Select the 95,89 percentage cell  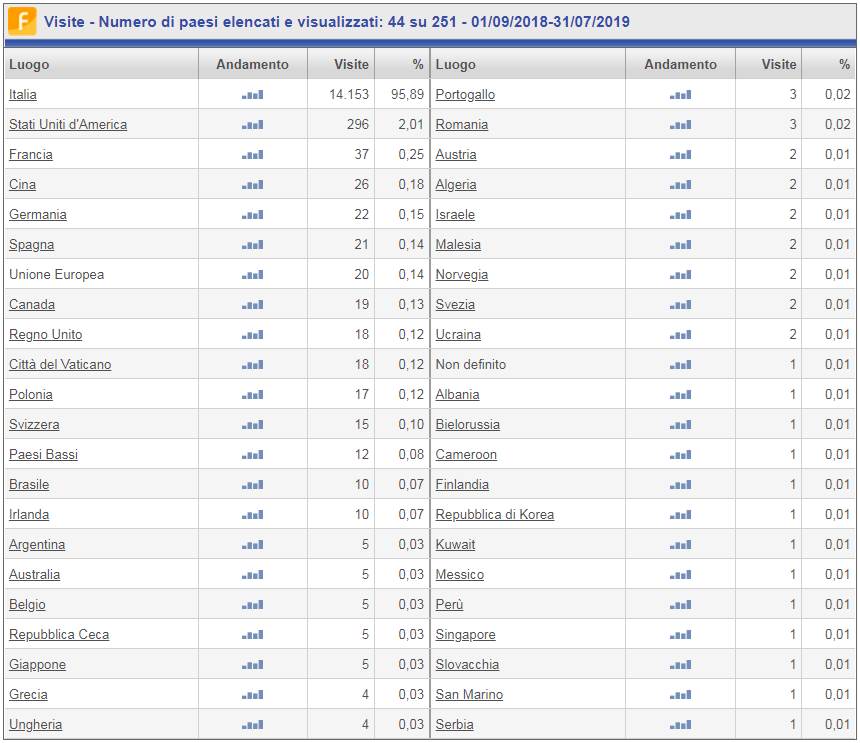click(x=408, y=94)
